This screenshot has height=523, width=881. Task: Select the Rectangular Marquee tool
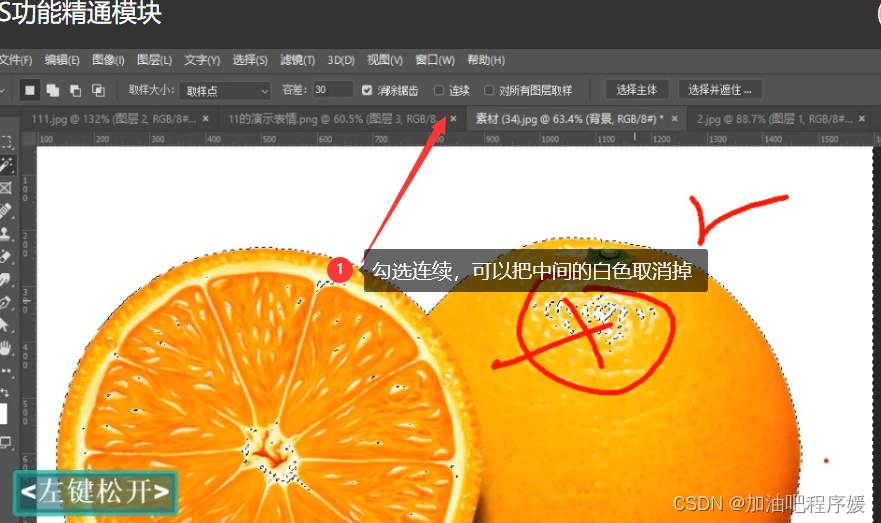point(6,142)
